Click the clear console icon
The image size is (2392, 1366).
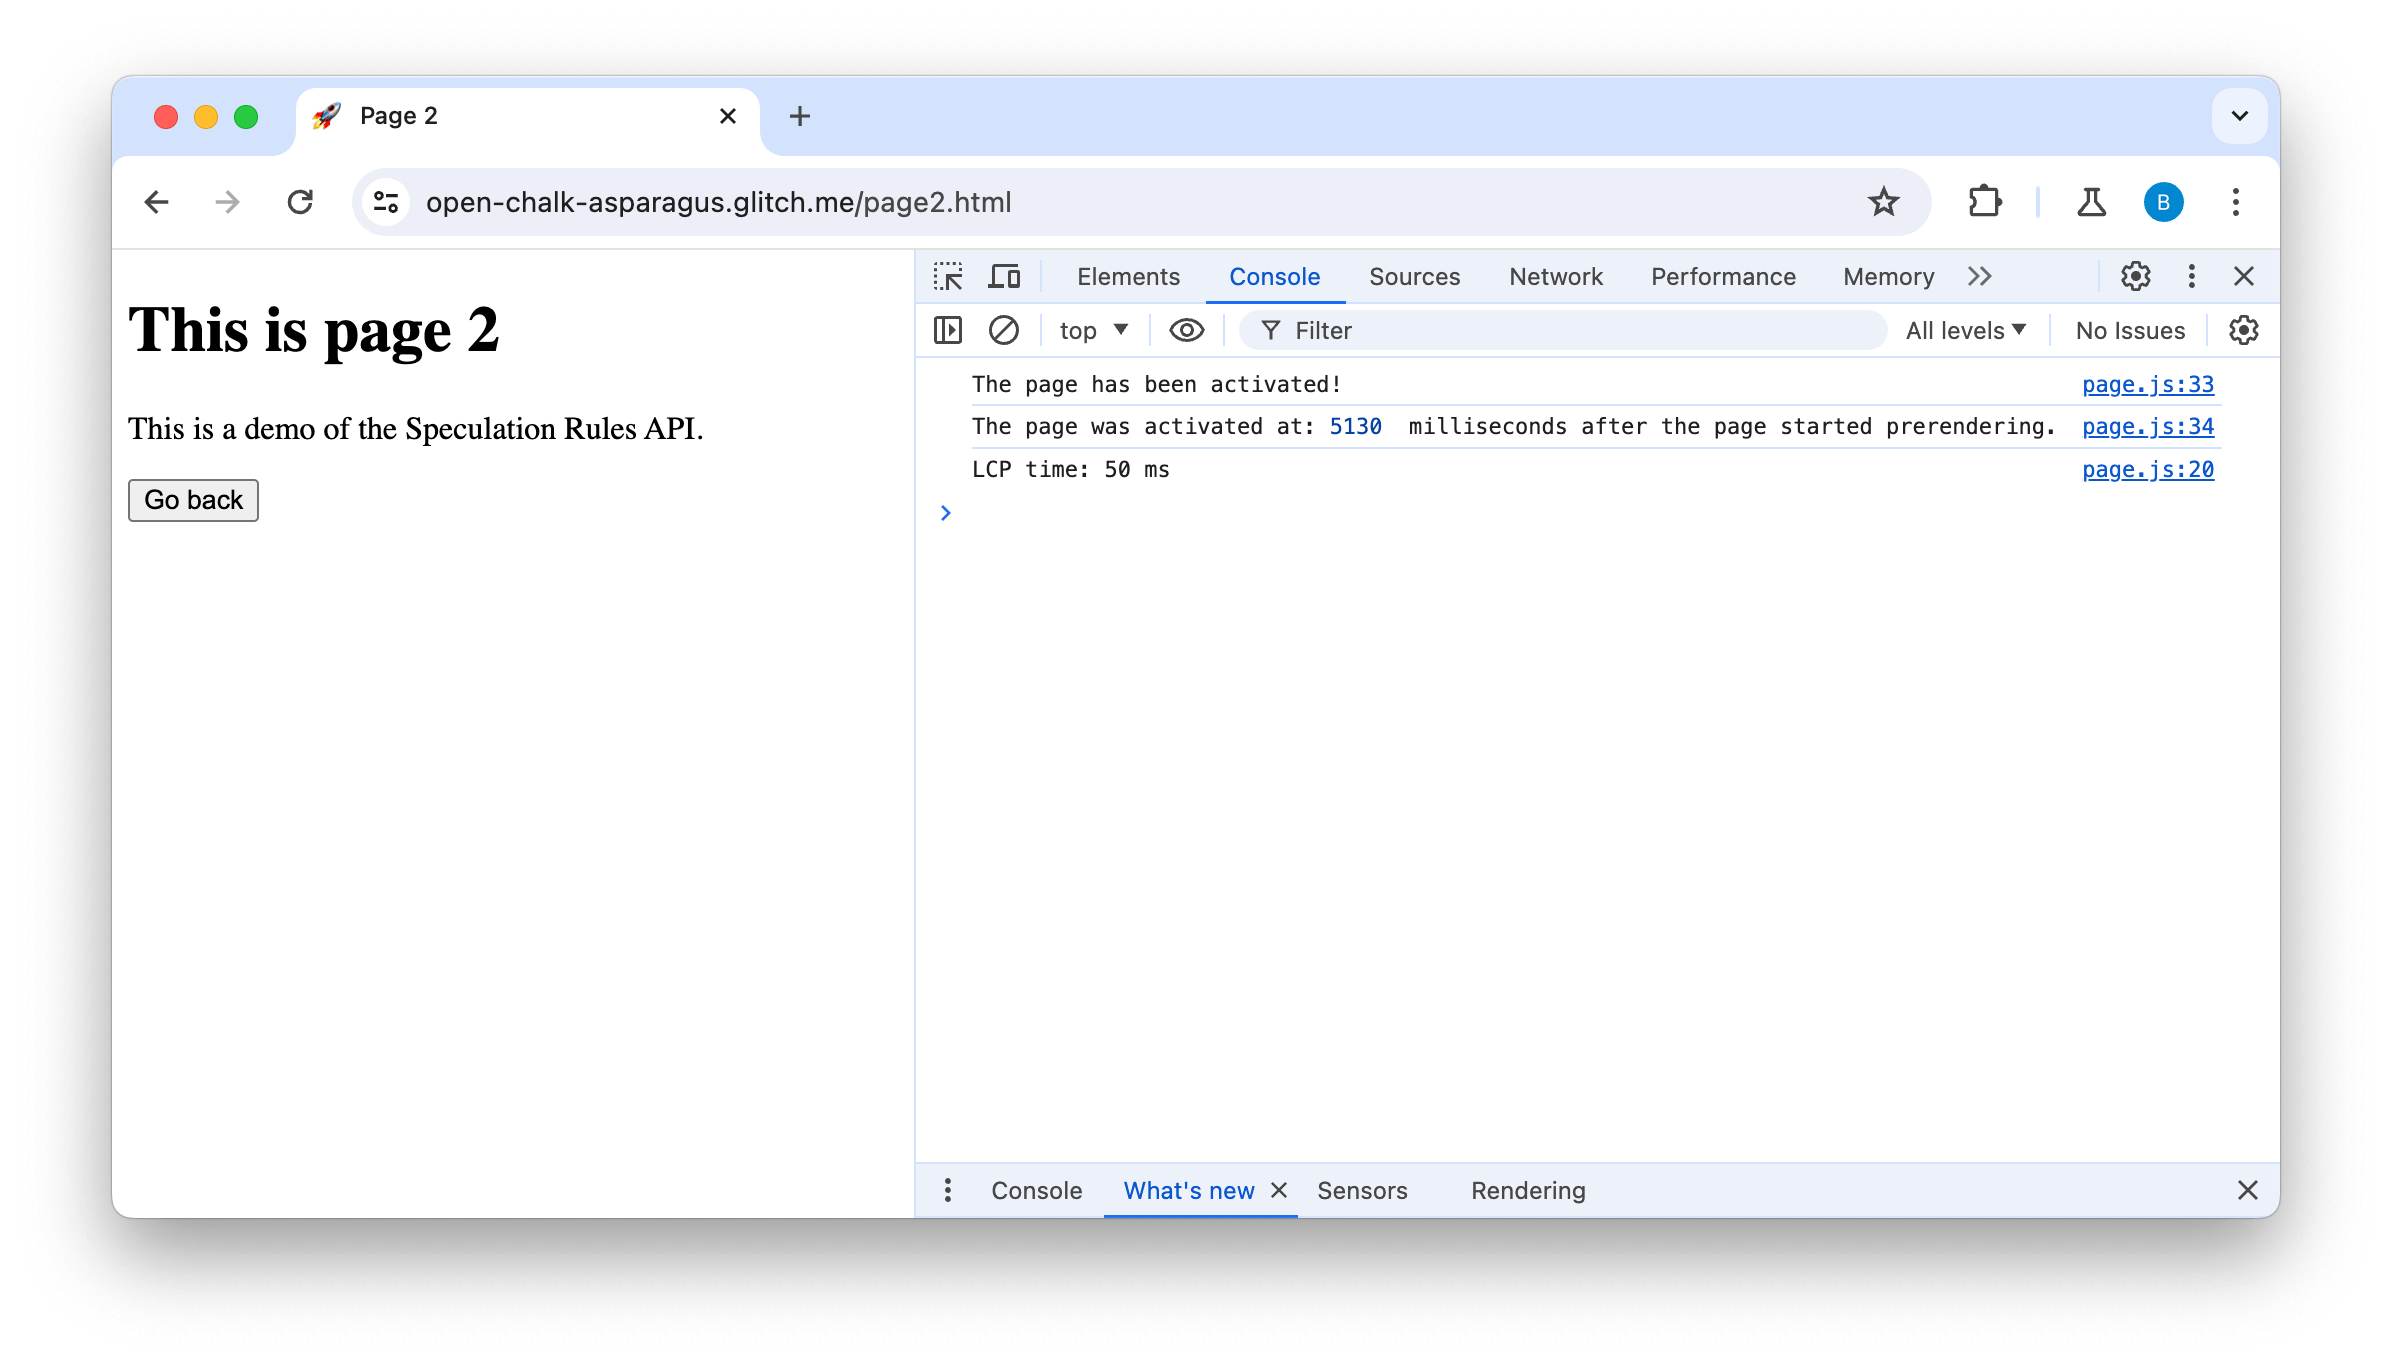pyautogui.click(x=1002, y=330)
